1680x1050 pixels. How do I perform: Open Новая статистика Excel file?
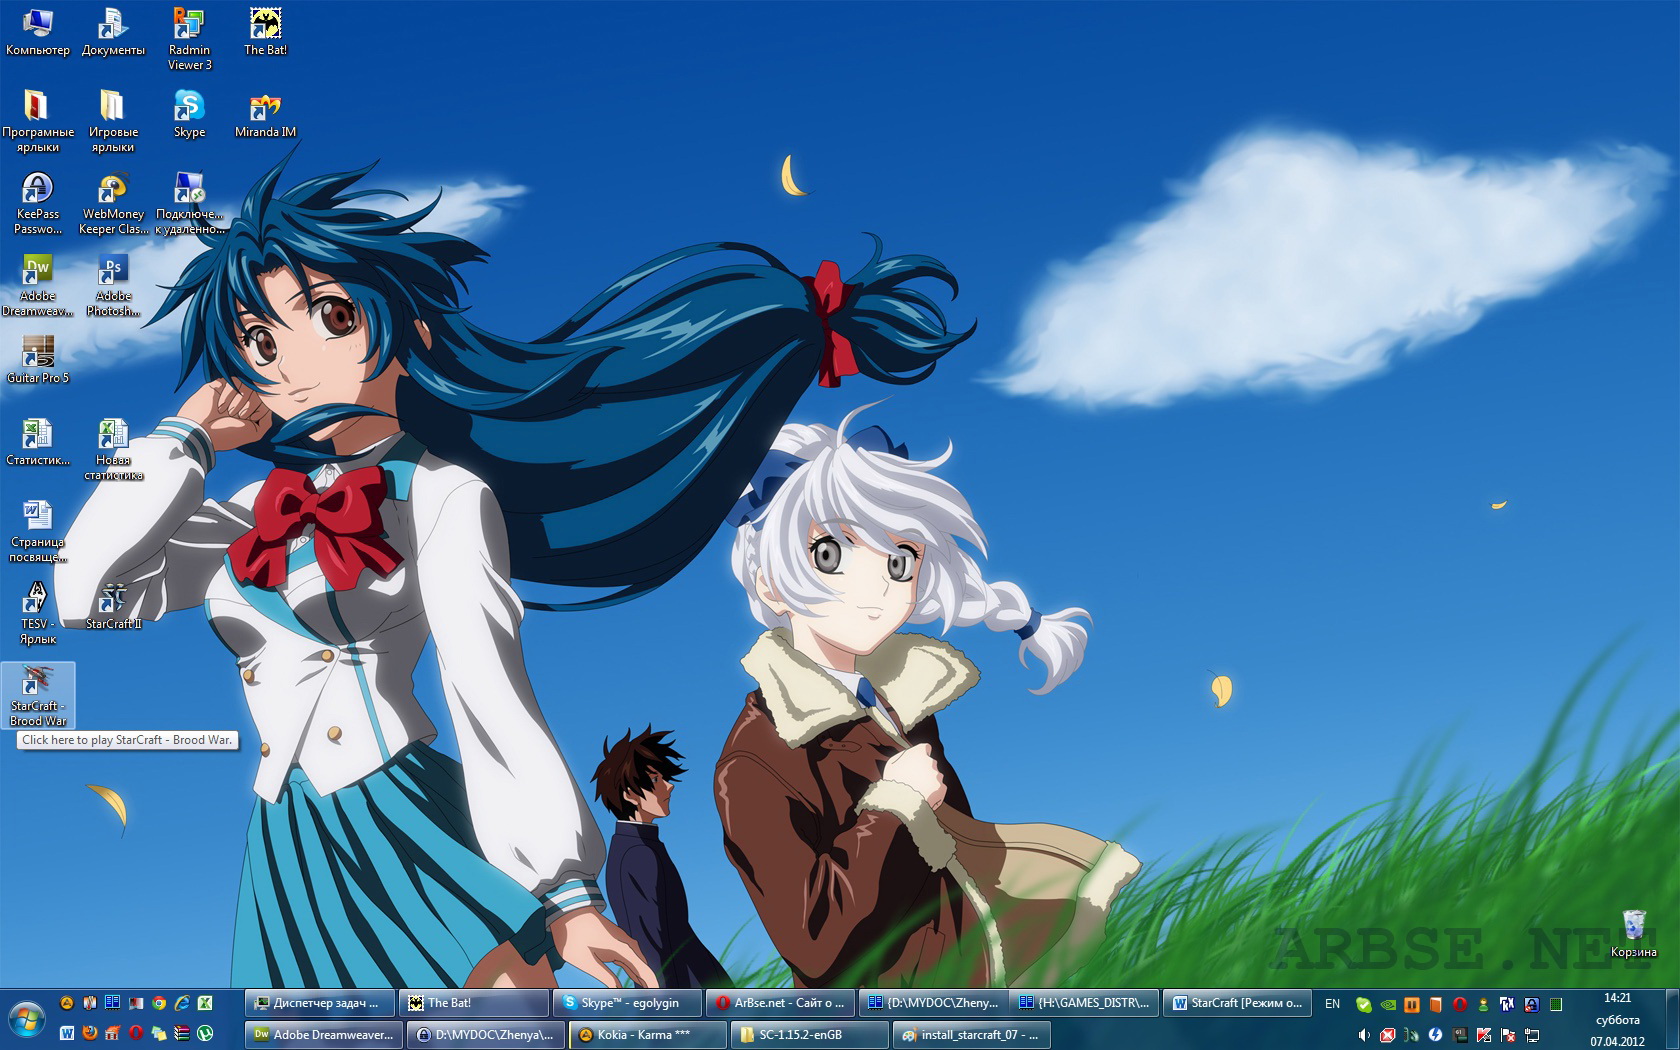click(113, 449)
